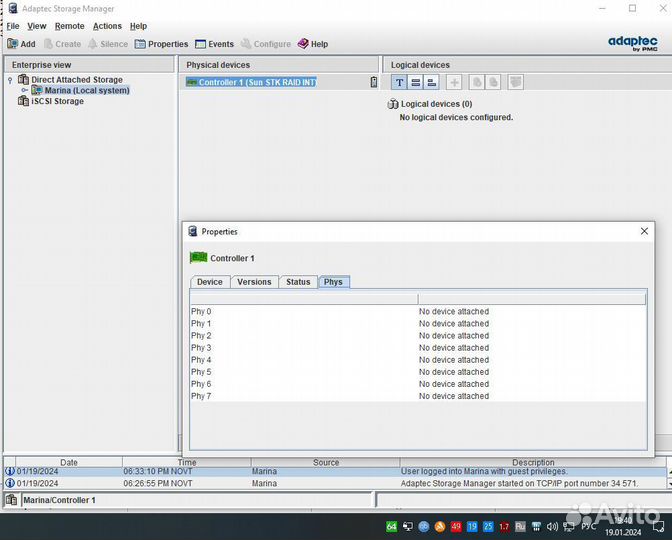The width and height of the screenshot is (672, 540).
Task: Select the 06:33:10 PM user logged in event
Action: point(335,471)
